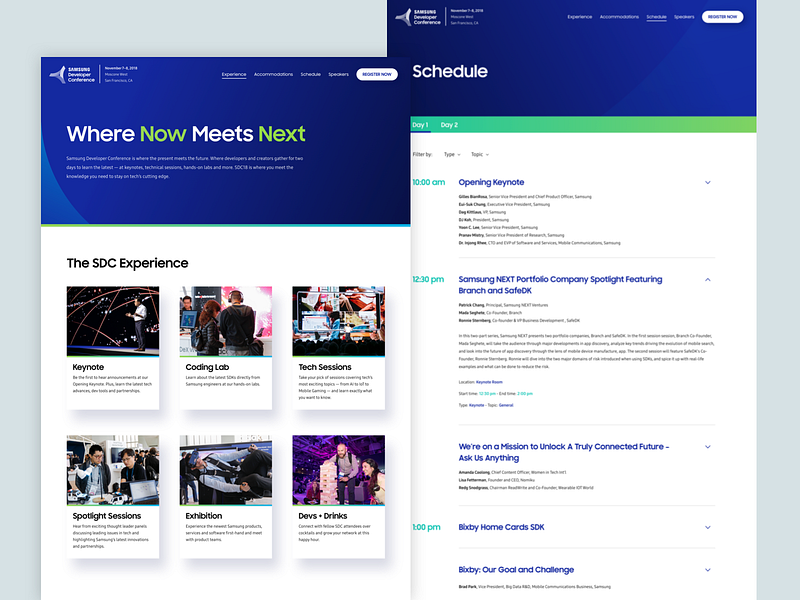800x600 pixels.
Task: Click Register Now button on Schedule page
Action: (722, 17)
